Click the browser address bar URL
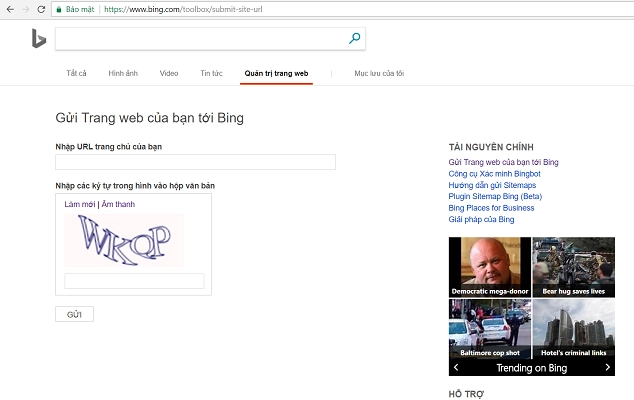 183,9
